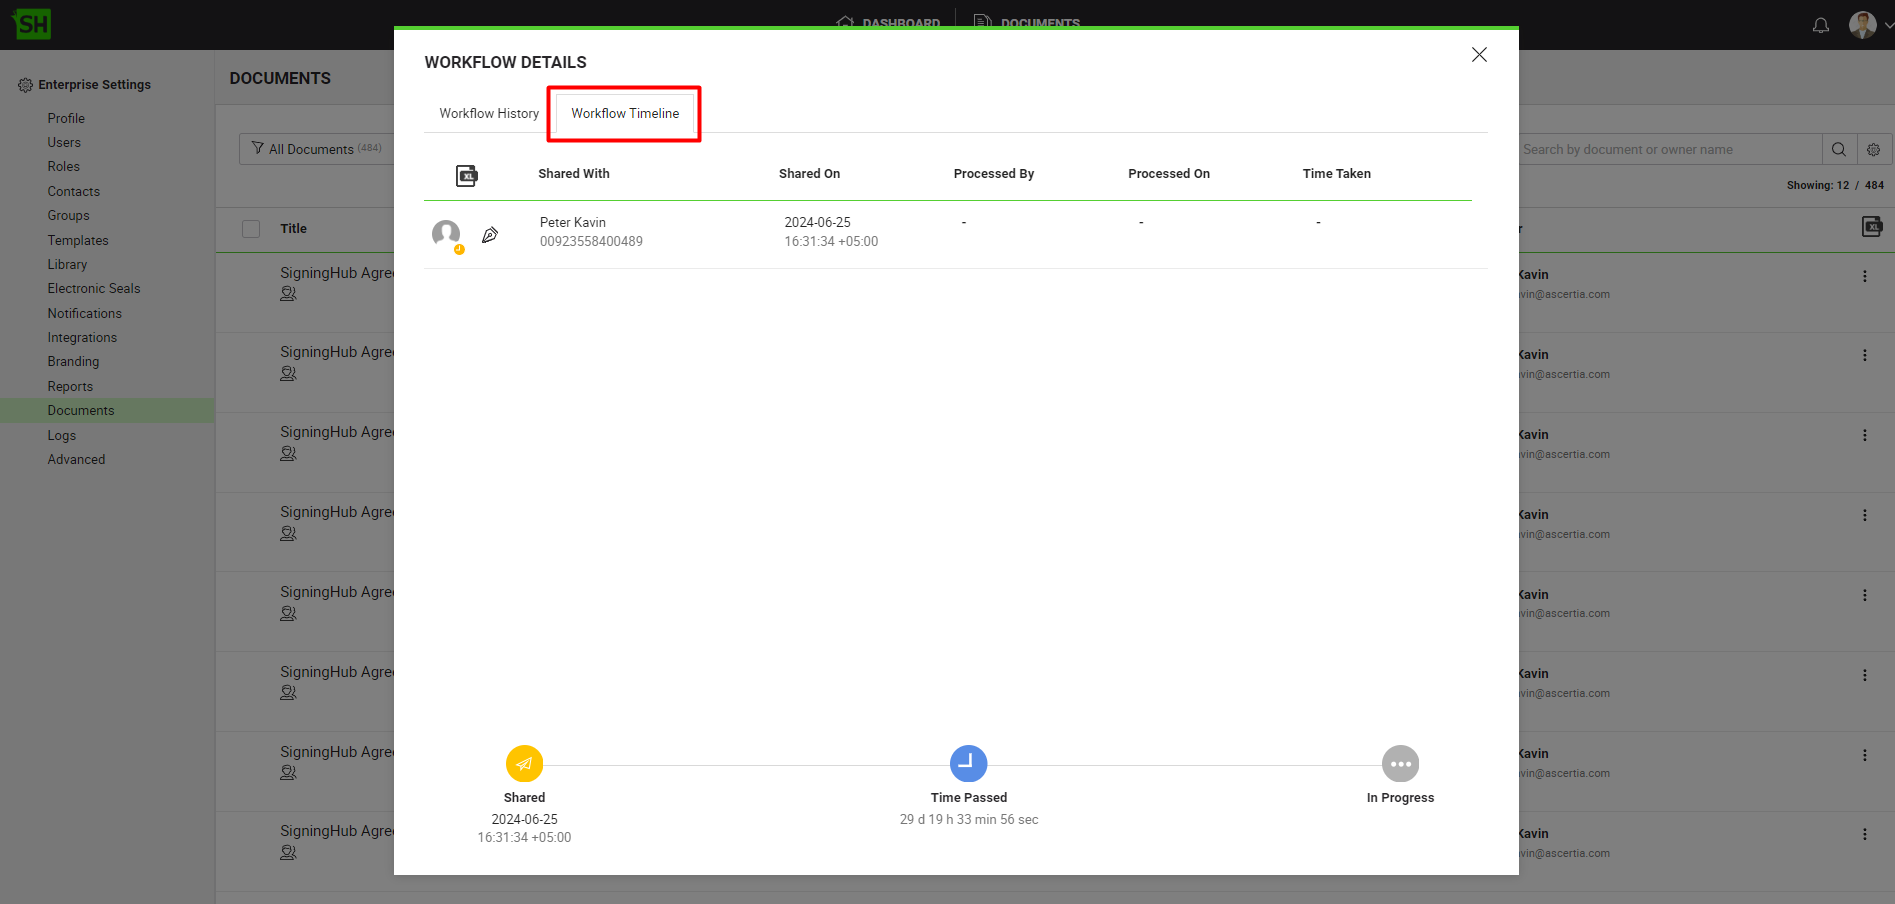Open the first document's three-dot menu

1865,276
